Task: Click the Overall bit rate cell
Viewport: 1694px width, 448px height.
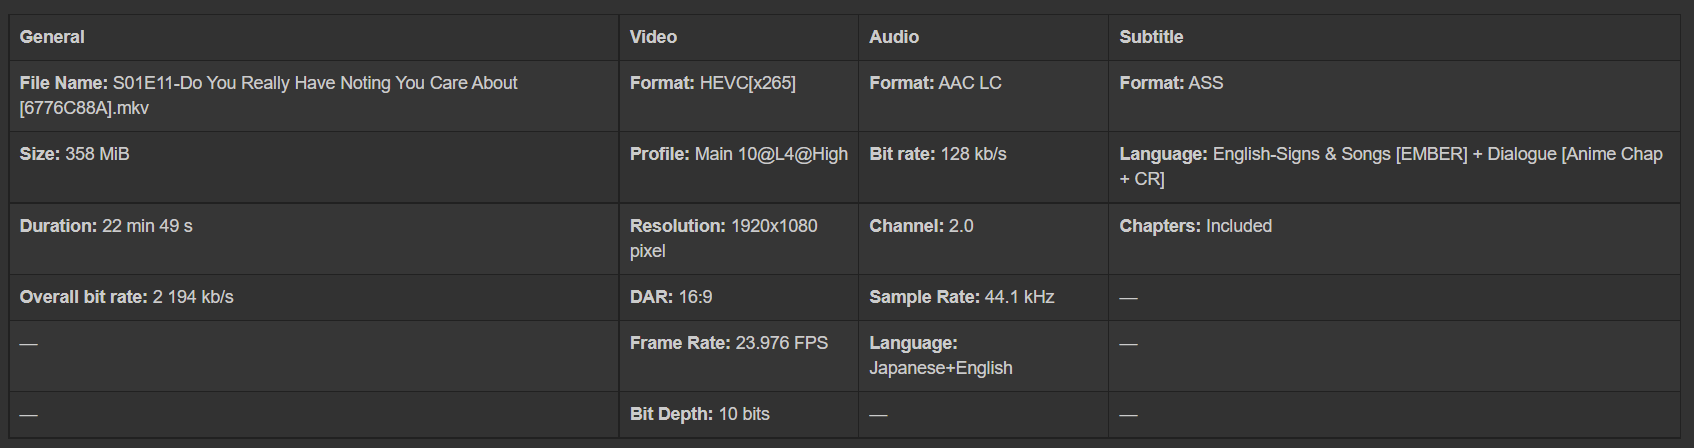Action: (x=127, y=297)
